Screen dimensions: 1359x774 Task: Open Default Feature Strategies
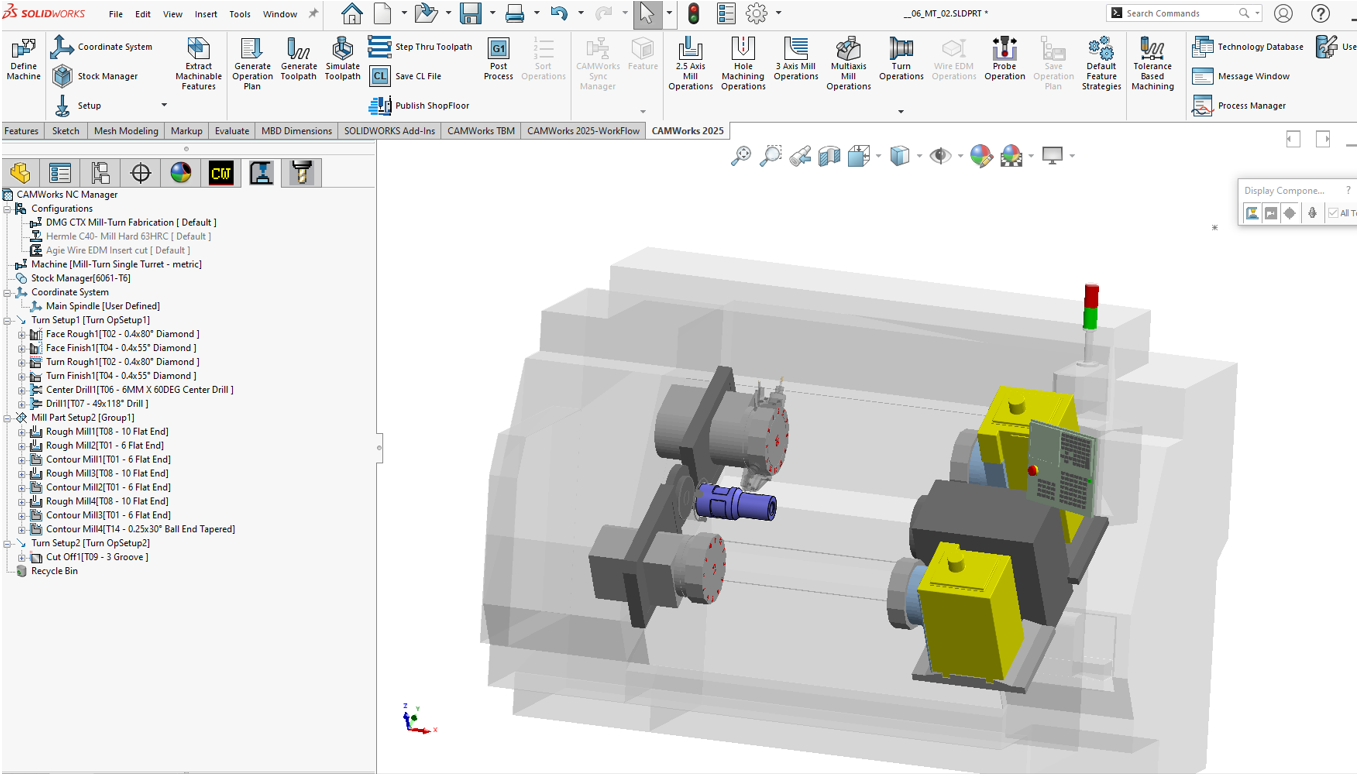1101,64
